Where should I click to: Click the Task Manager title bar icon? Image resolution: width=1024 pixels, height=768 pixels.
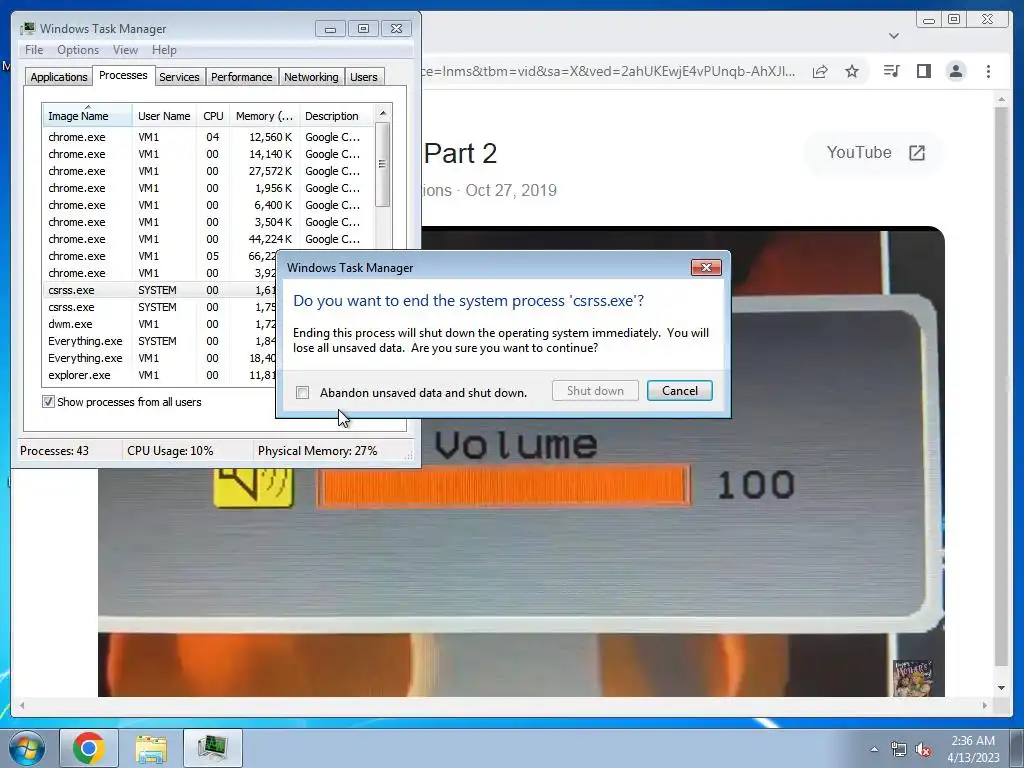point(27,28)
